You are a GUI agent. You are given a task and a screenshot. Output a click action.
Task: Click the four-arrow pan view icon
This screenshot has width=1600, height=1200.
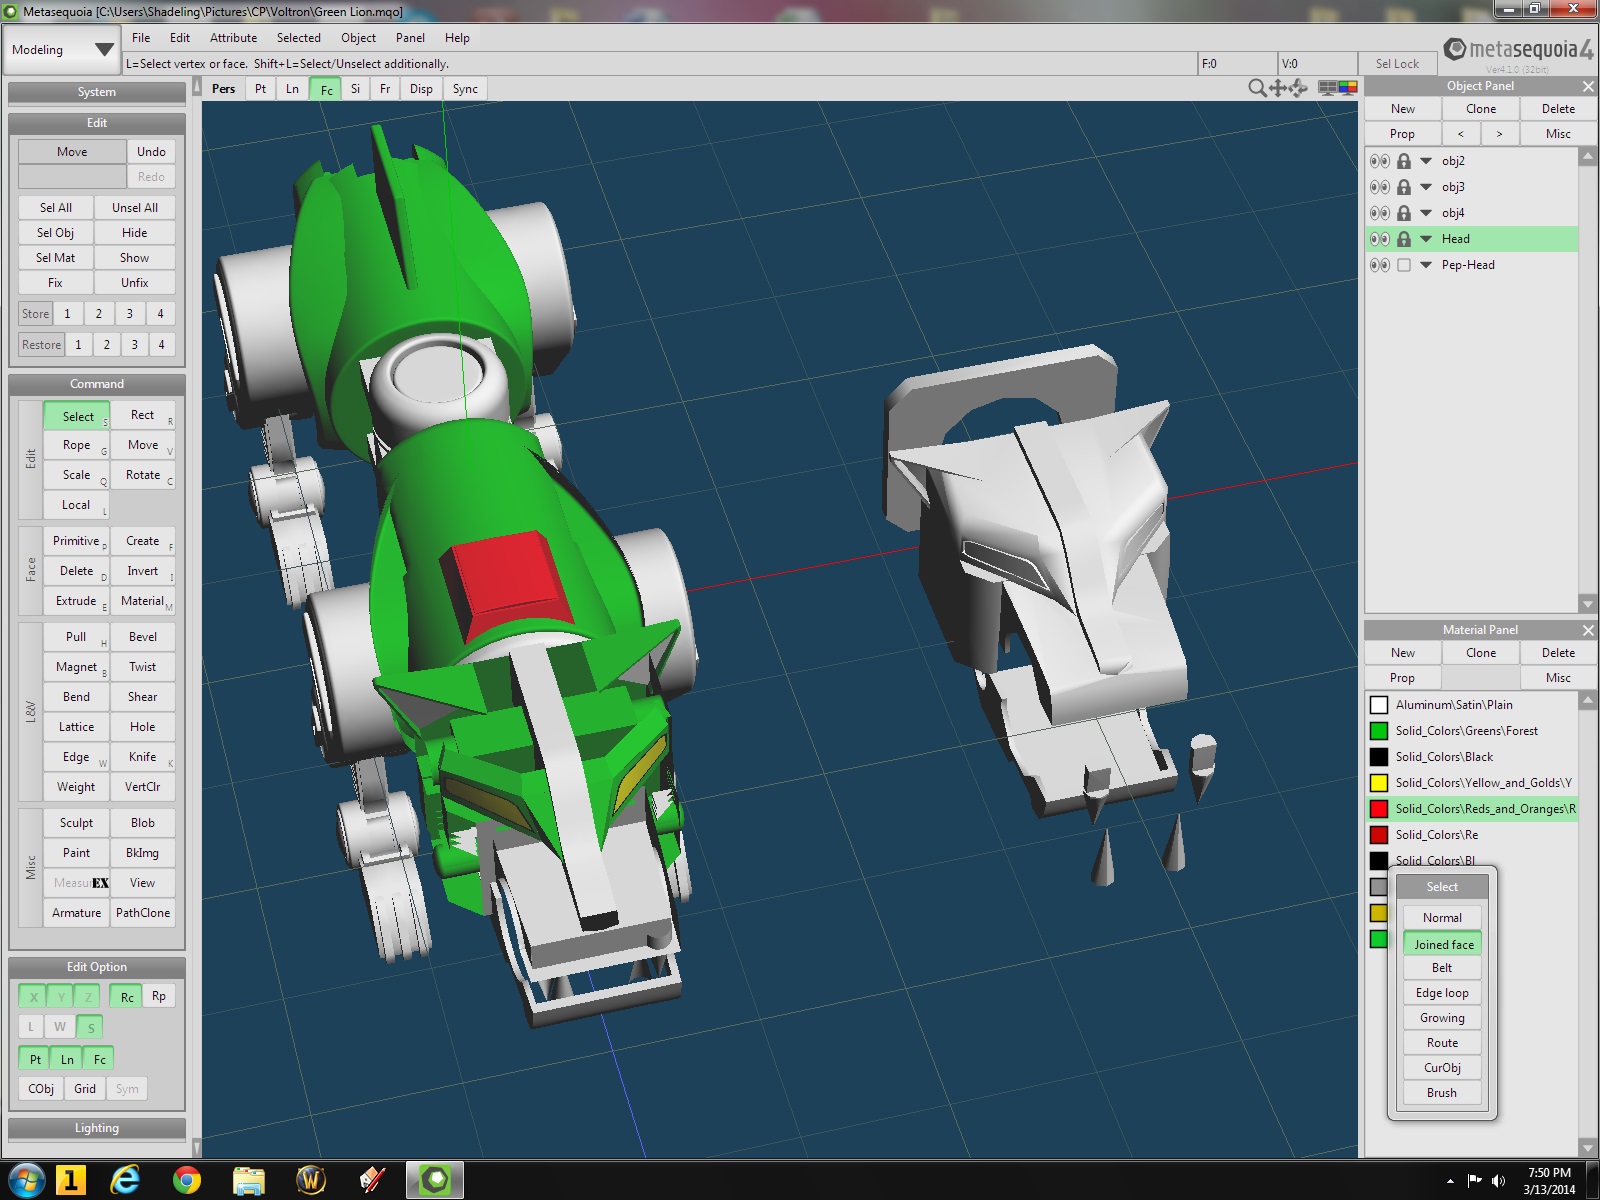(1278, 88)
